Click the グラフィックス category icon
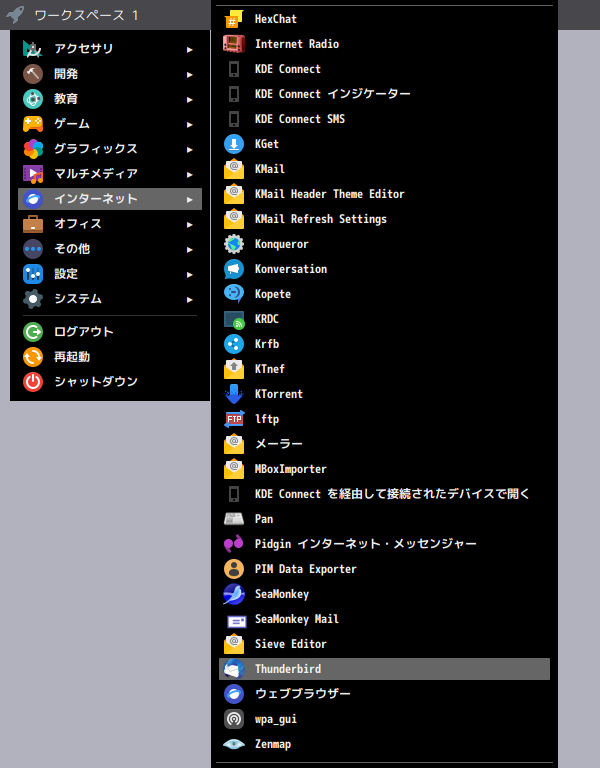600x768 pixels. click(x=33, y=149)
